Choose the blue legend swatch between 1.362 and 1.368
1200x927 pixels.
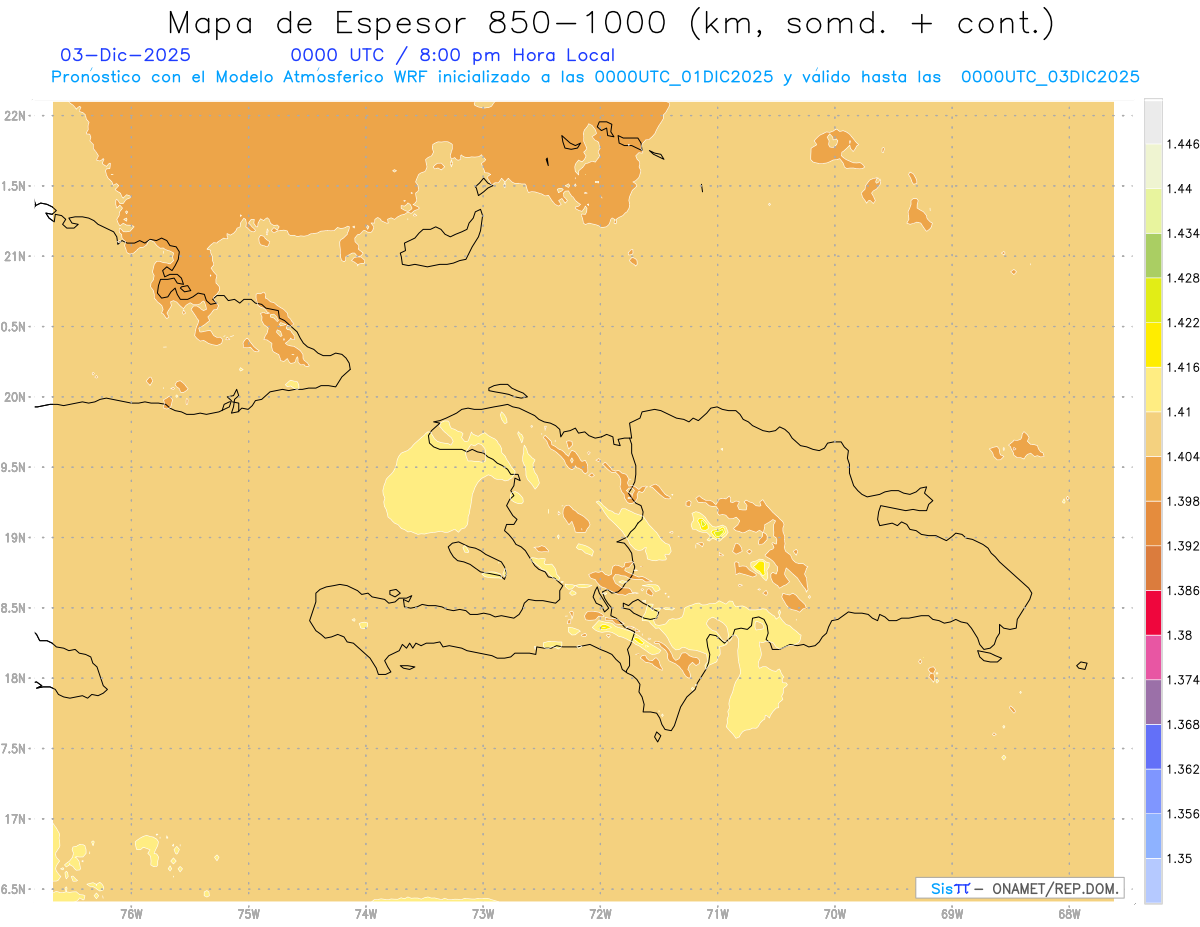[x=1153, y=747]
